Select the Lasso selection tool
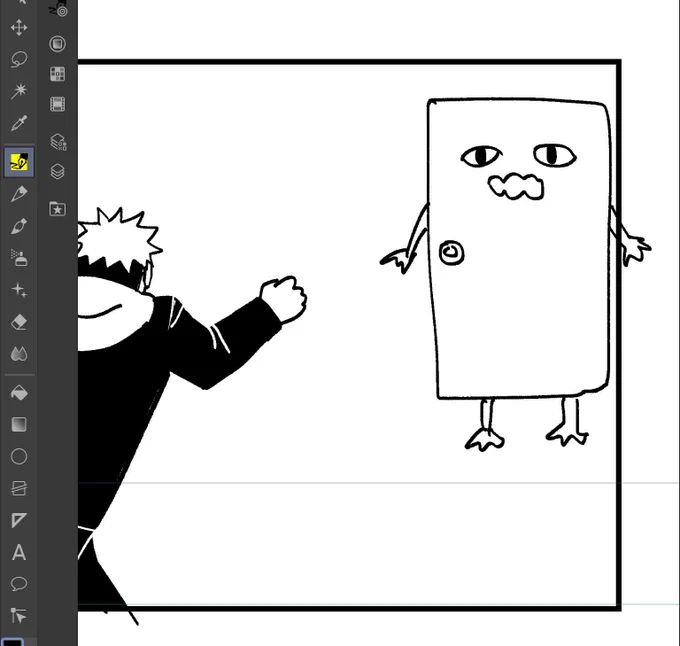Screen dimensions: 680x646 19,59
